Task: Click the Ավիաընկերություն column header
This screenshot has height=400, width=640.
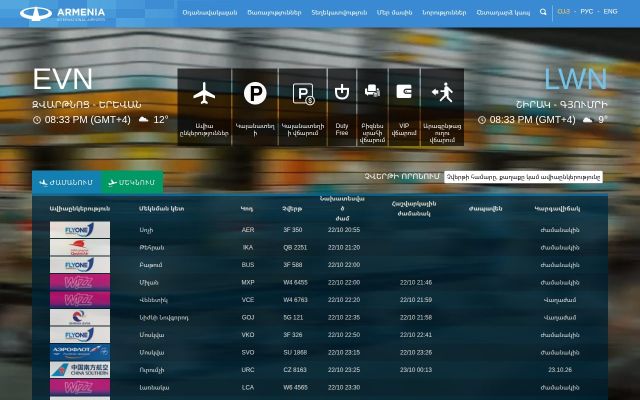Action: (80, 209)
